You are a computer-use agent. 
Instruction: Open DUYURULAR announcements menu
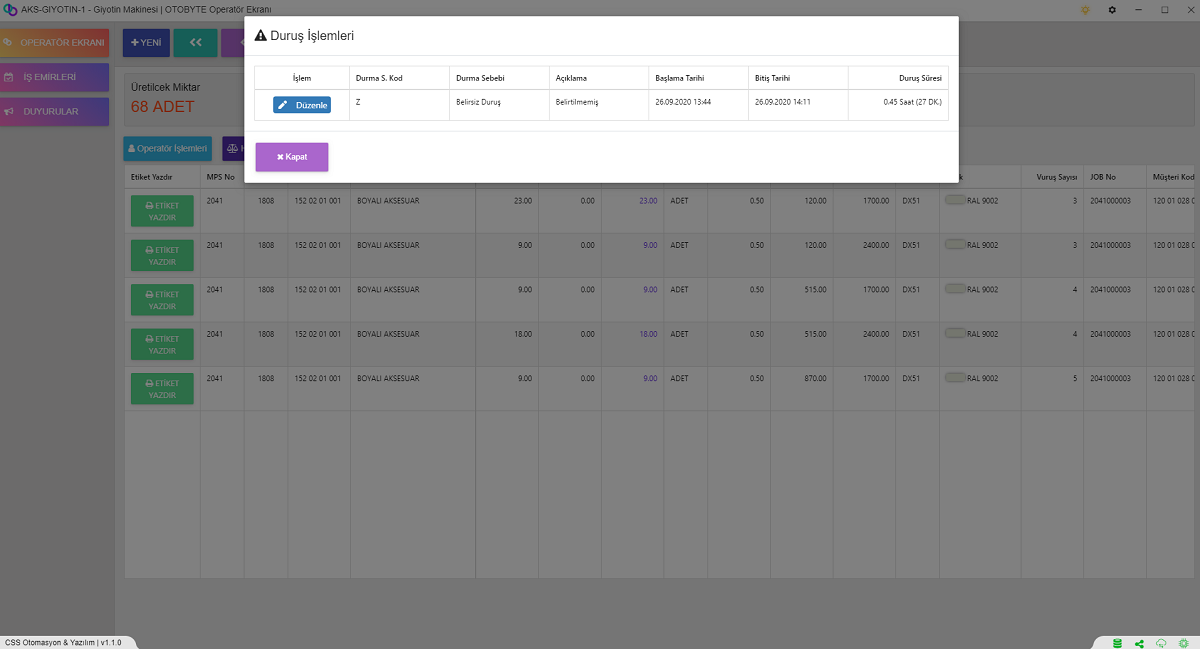point(55,112)
